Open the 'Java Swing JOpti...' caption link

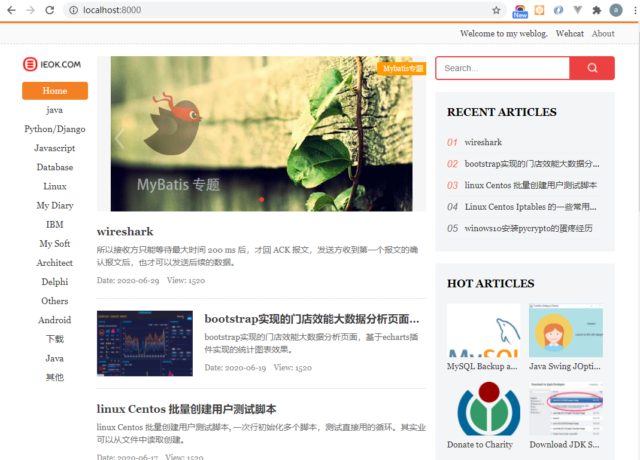[x=565, y=367]
